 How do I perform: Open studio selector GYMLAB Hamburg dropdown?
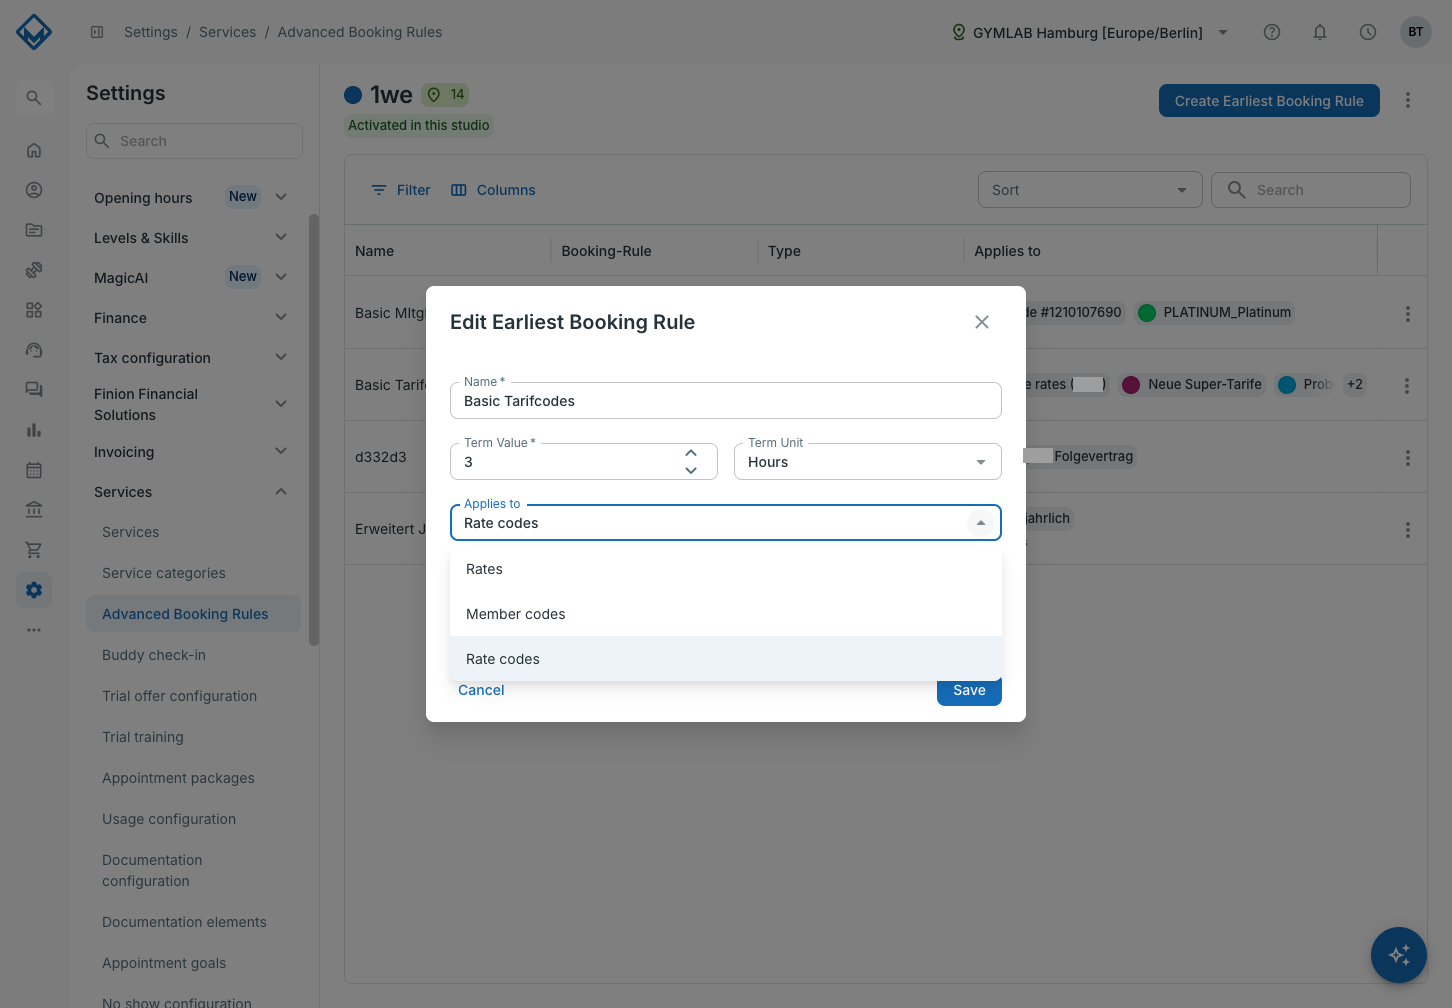[x=1088, y=32]
